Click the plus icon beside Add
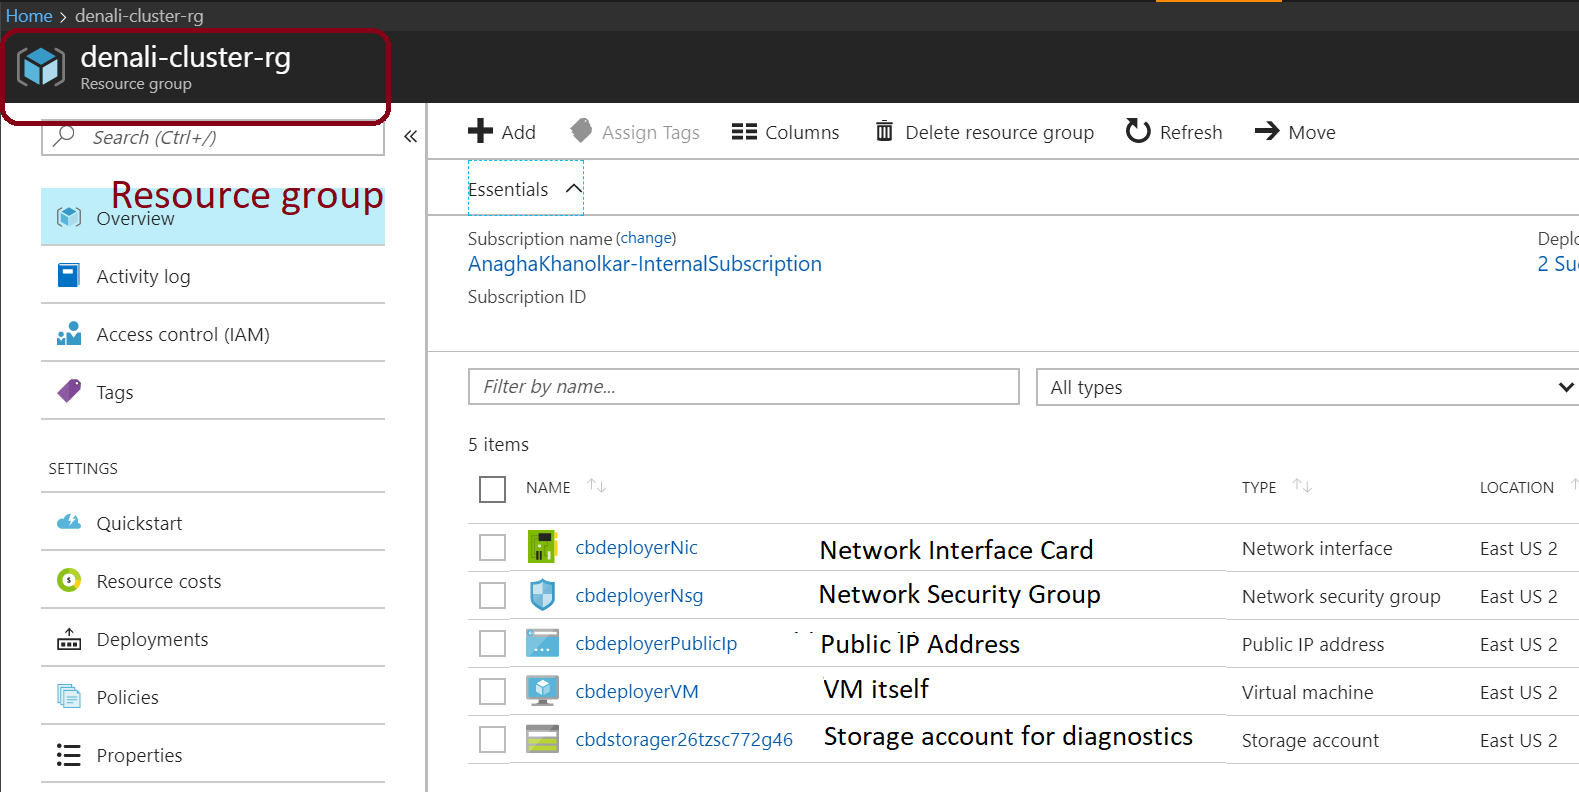The width and height of the screenshot is (1579, 792). pos(480,131)
